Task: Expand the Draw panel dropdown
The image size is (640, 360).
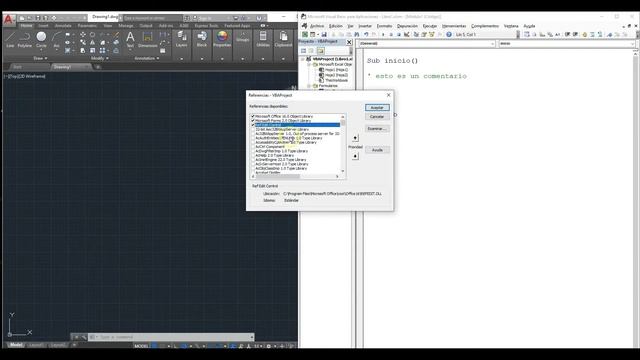Action: tap(40, 58)
